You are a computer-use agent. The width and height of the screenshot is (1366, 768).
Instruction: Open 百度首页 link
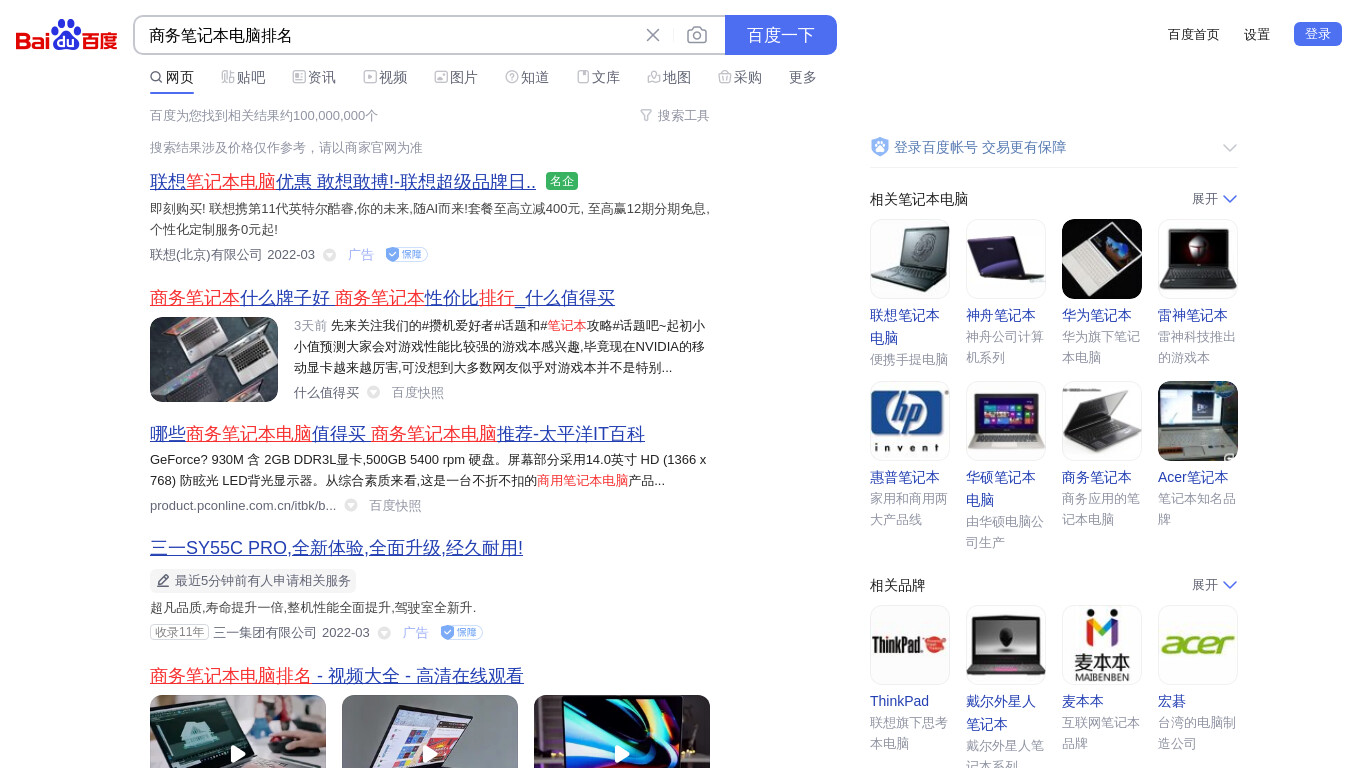coord(1194,34)
